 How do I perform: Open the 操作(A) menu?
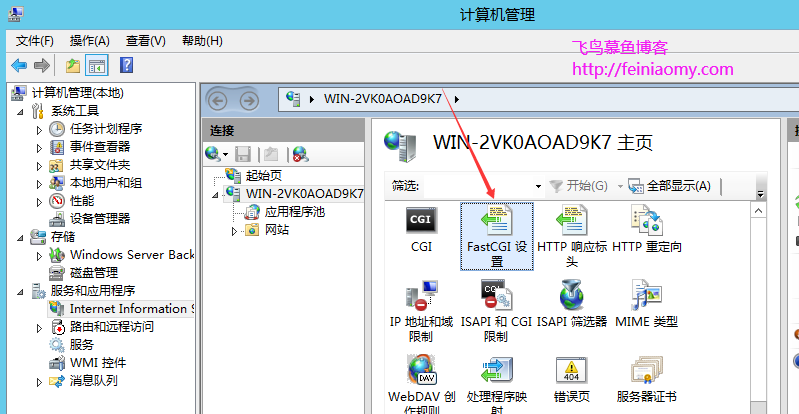(x=90, y=41)
